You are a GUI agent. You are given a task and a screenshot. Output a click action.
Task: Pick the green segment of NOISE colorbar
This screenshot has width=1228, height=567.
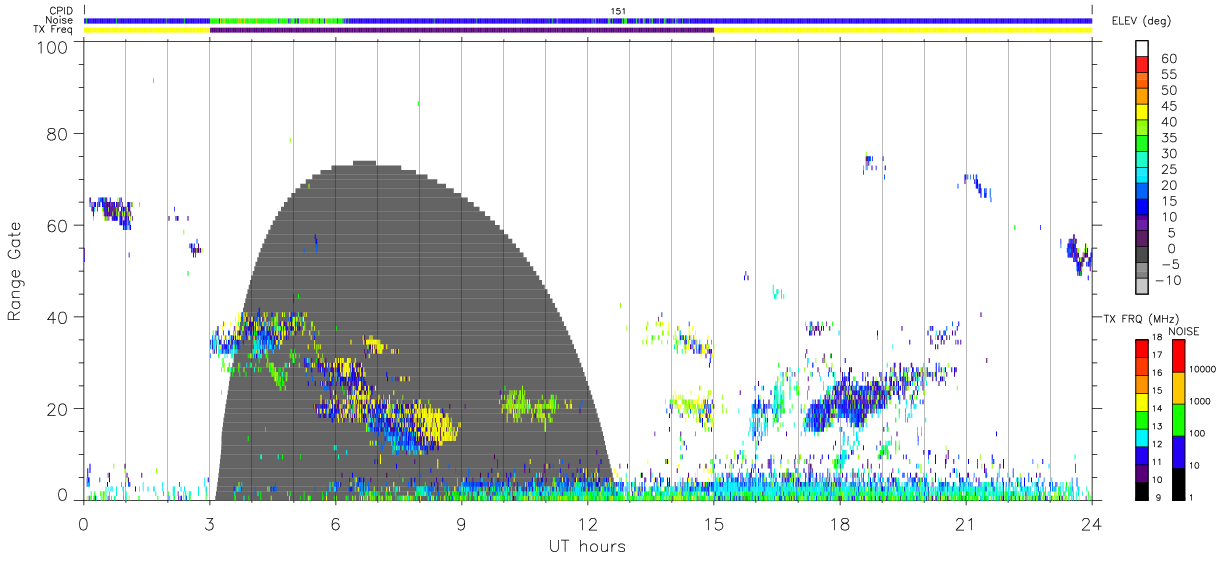click(1179, 419)
